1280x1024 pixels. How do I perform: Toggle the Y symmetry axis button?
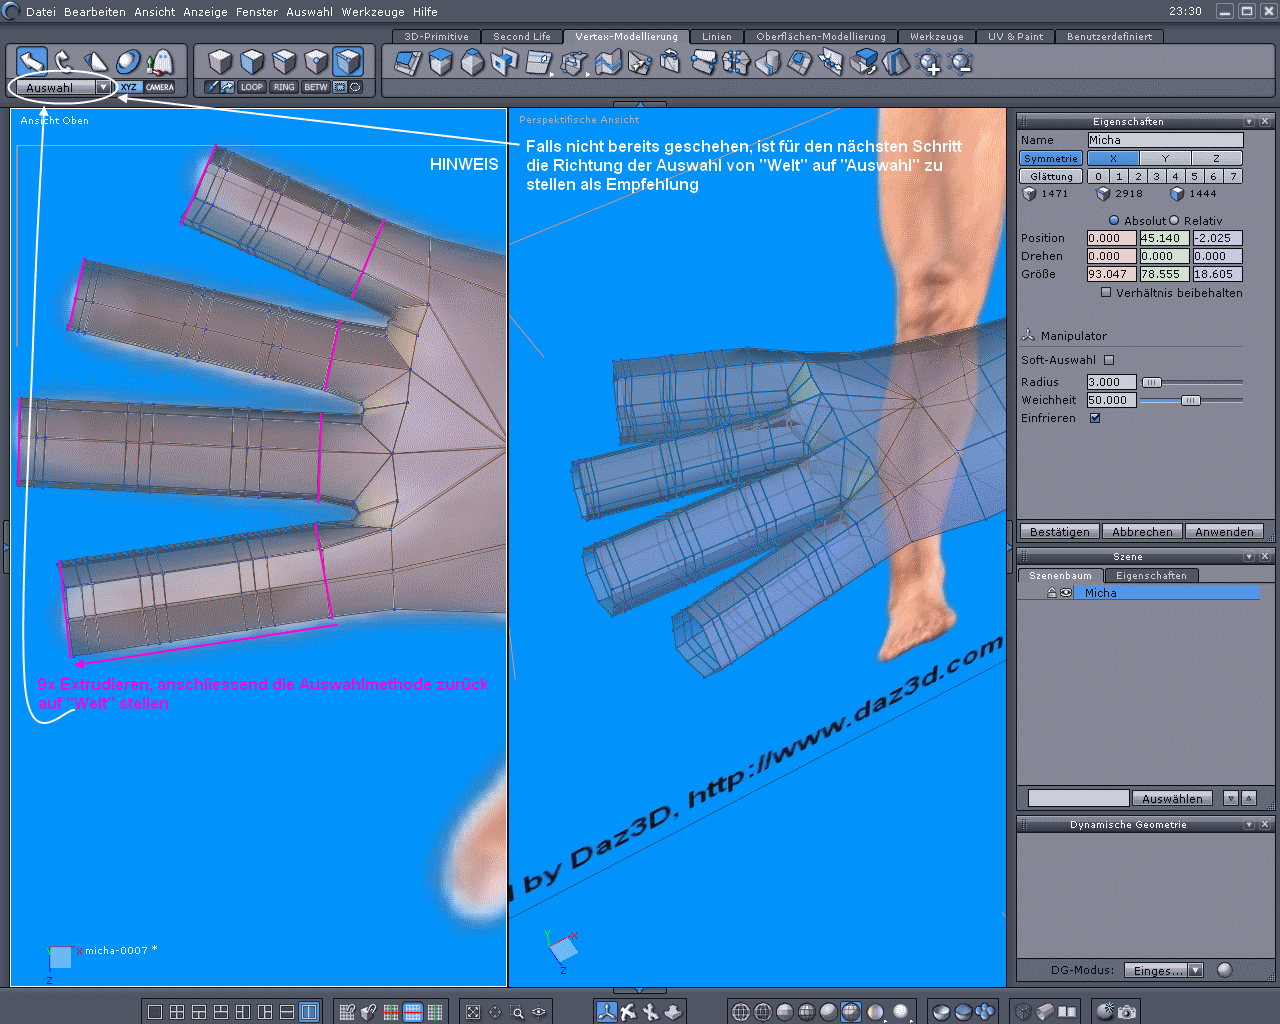tap(1165, 158)
